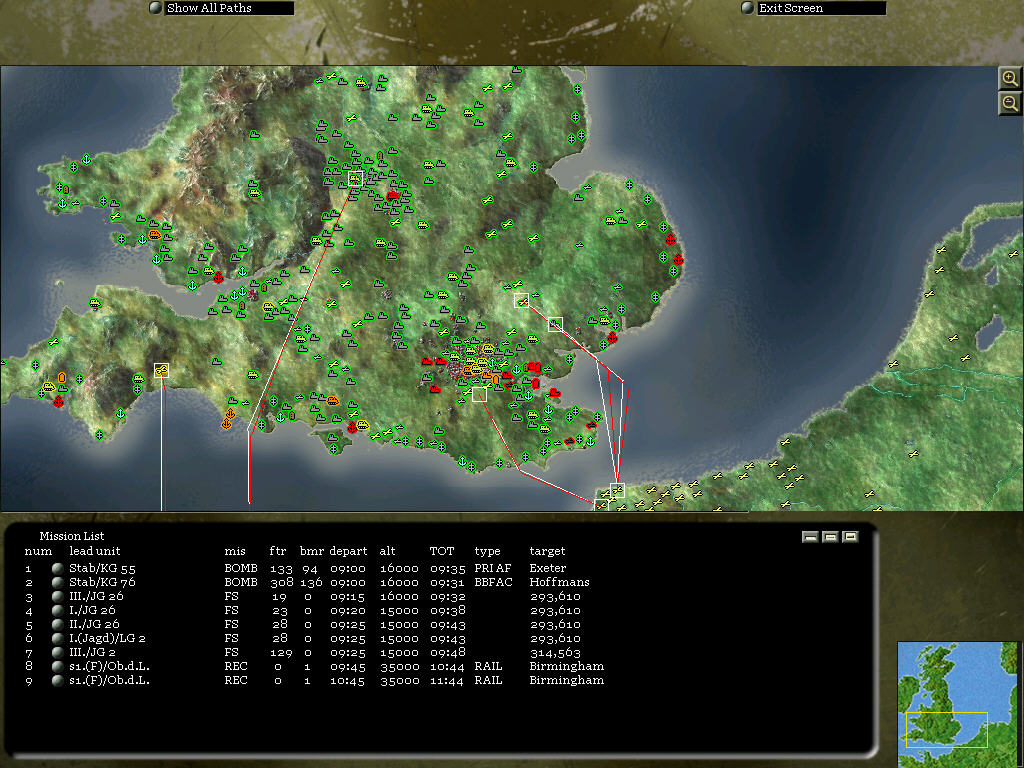Click fighter count 308
Screen dimensions: 1024x768
tap(281, 582)
